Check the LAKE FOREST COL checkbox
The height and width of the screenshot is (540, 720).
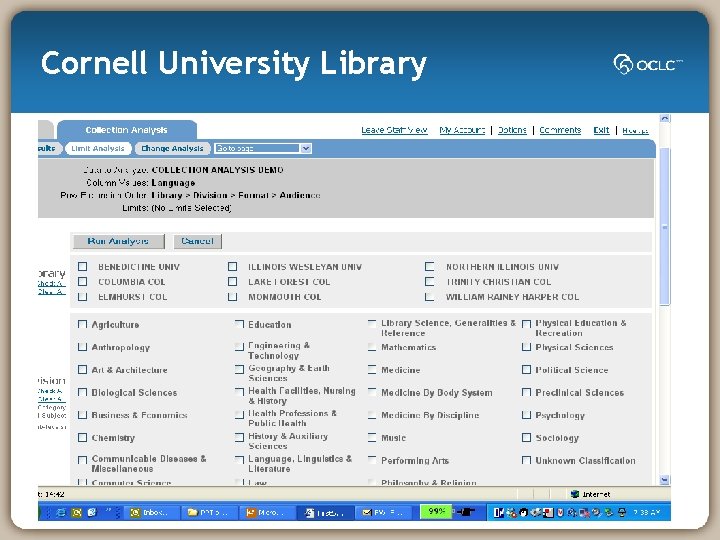click(x=233, y=281)
